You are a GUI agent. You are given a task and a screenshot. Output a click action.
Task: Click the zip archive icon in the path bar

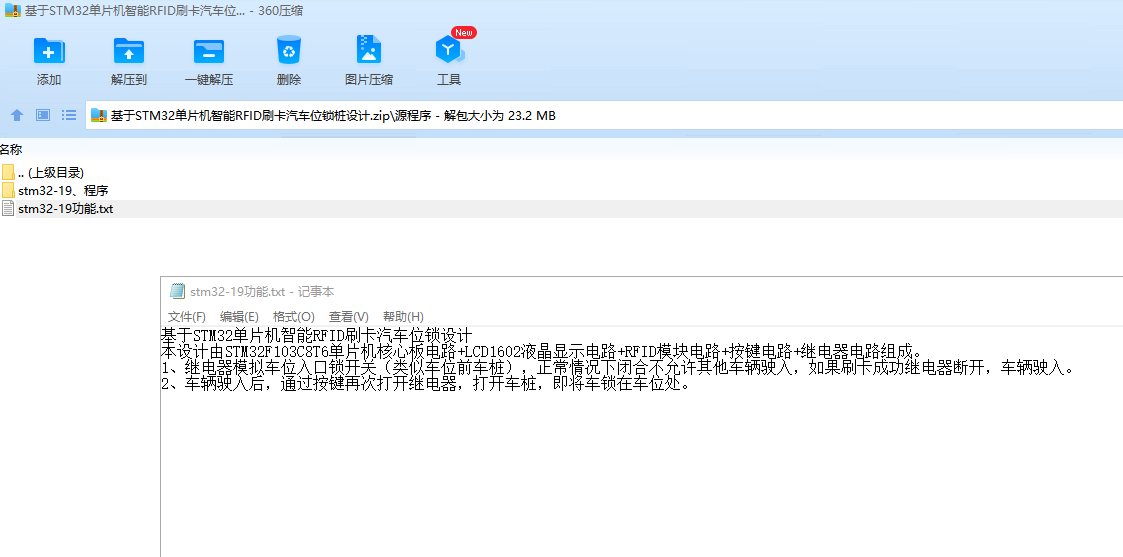point(99,115)
